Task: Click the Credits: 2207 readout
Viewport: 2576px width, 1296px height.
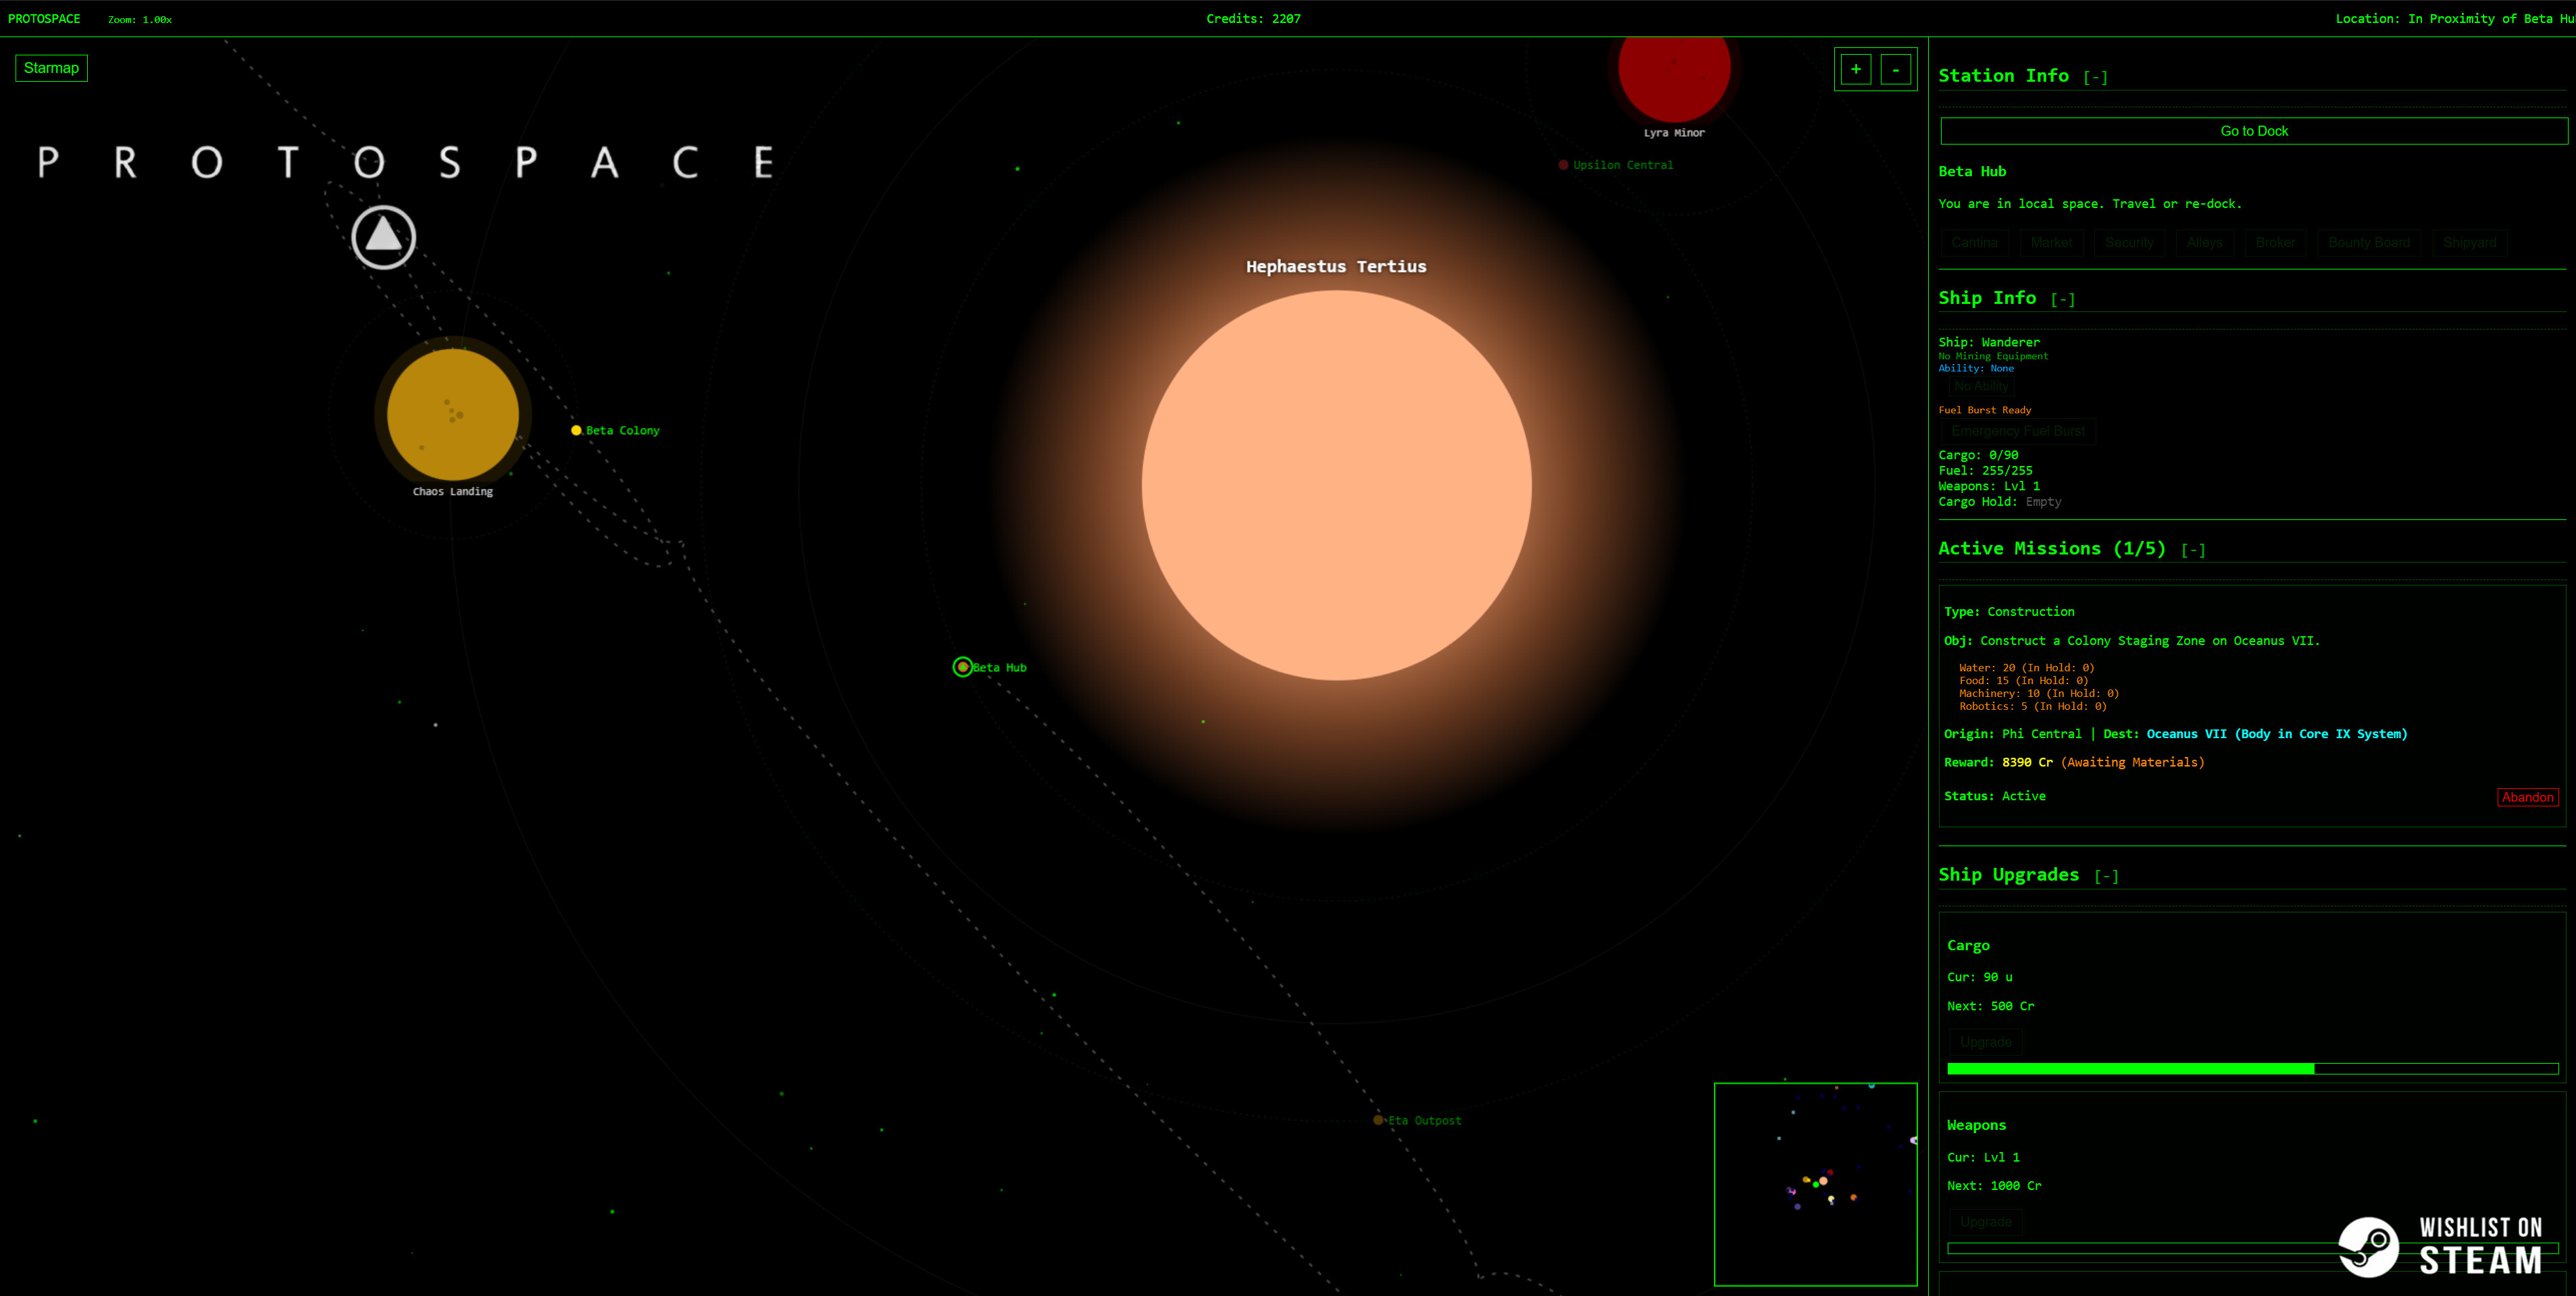Action: click(x=1253, y=19)
